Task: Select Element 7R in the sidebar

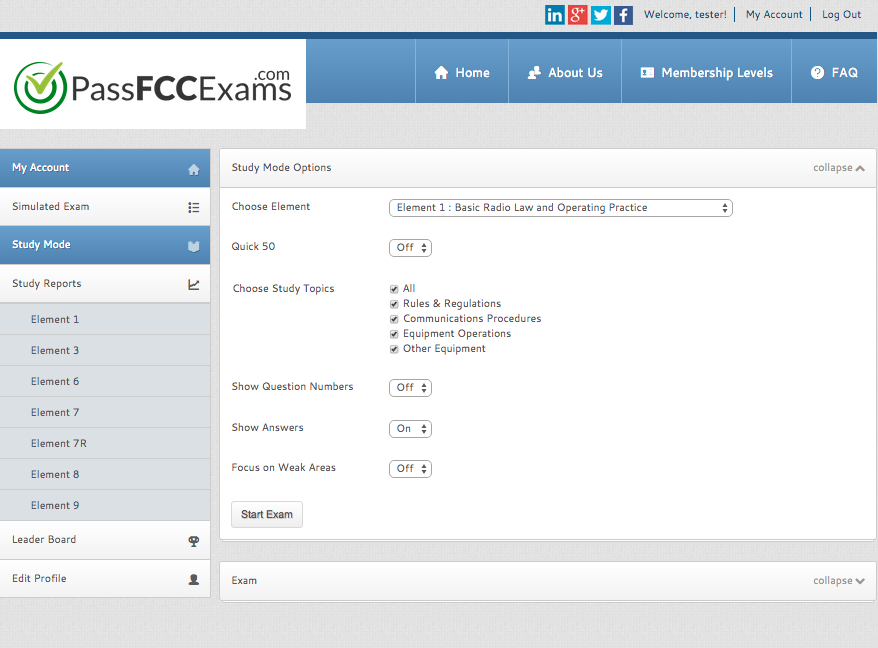Action: click(x=59, y=444)
